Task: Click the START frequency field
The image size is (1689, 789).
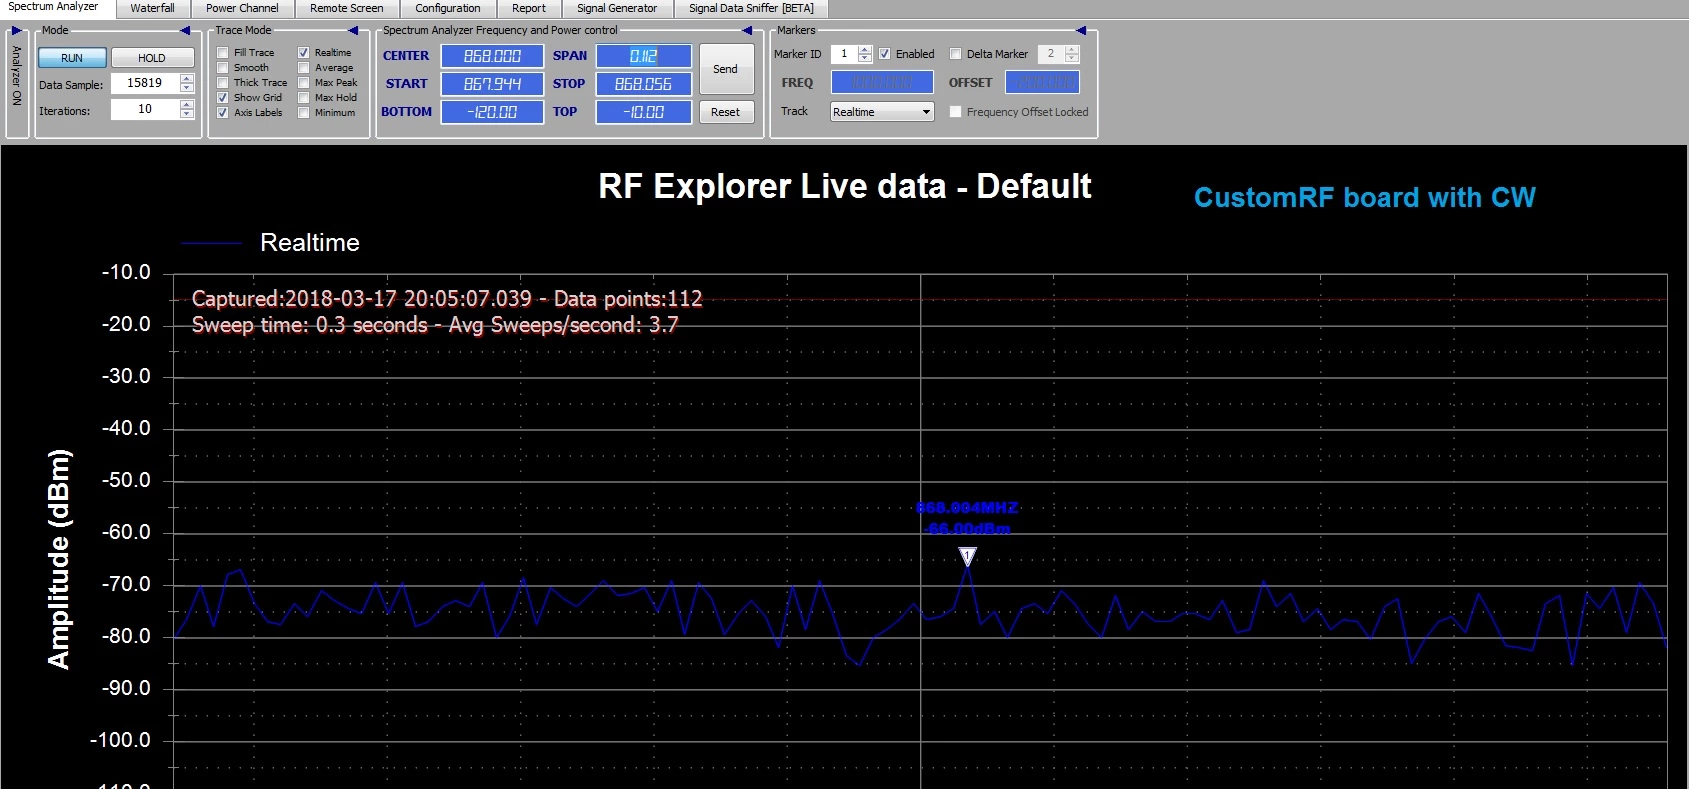Action: [x=492, y=84]
